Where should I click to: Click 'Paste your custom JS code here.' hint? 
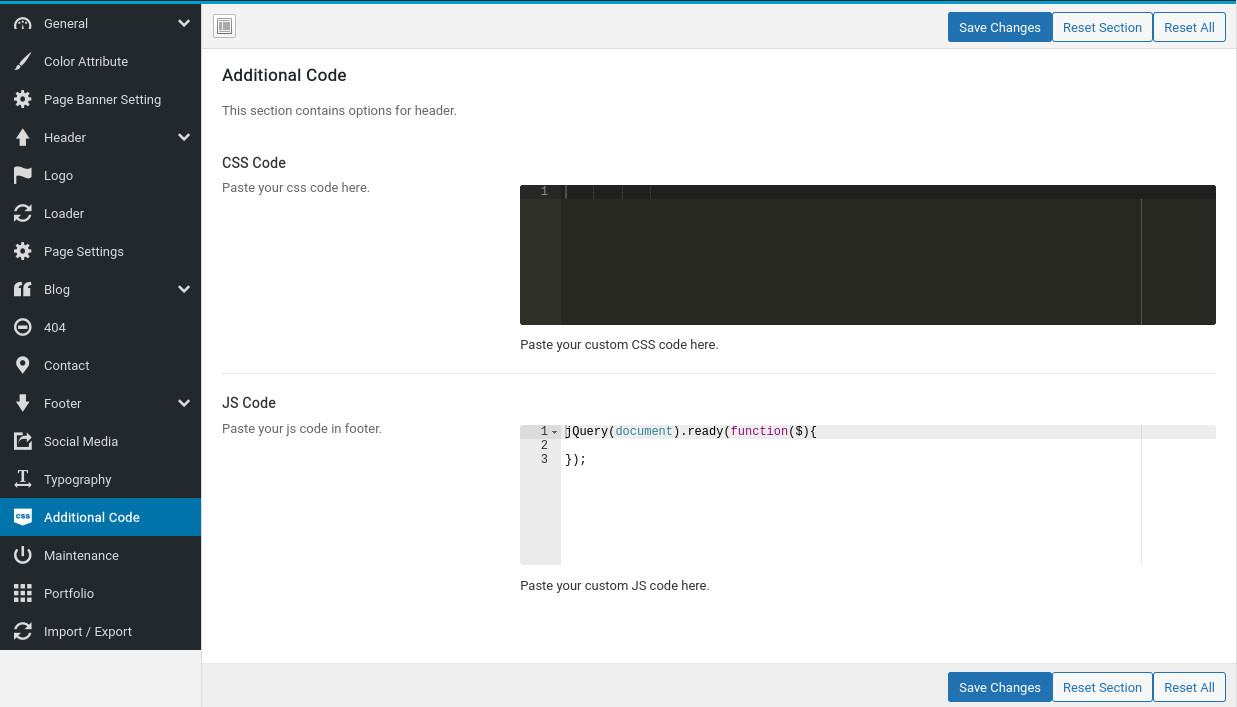click(615, 586)
